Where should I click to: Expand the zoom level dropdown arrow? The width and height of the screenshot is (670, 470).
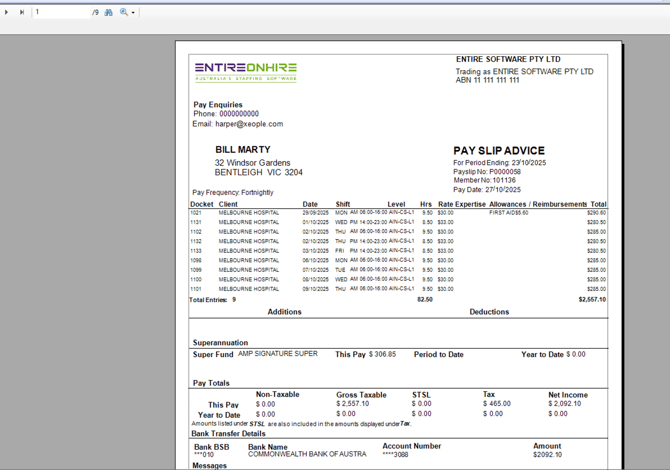133,13
